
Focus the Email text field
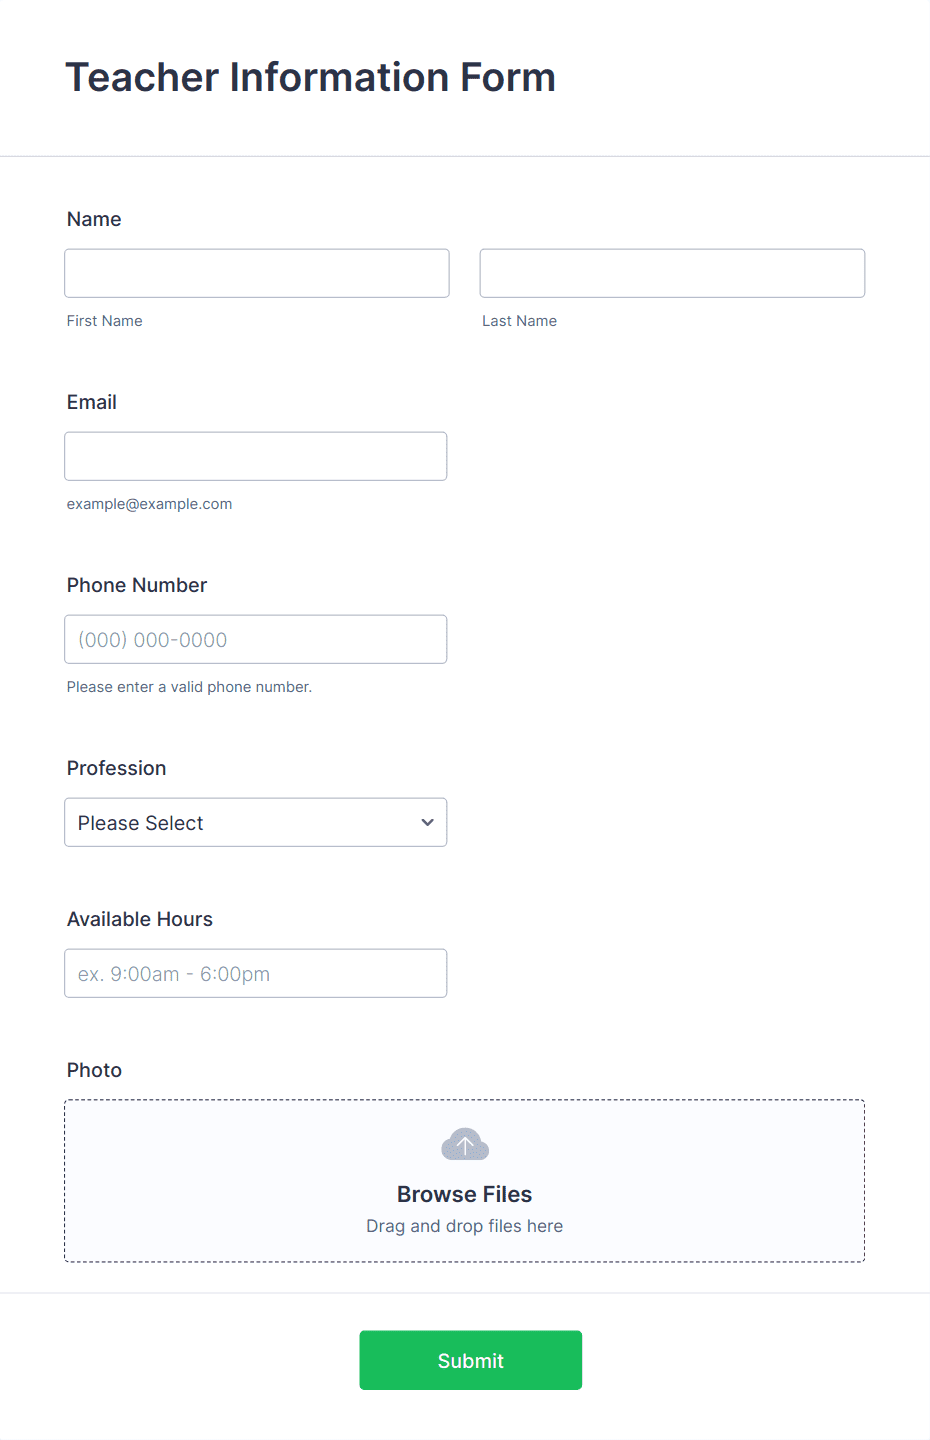point(256,456)
